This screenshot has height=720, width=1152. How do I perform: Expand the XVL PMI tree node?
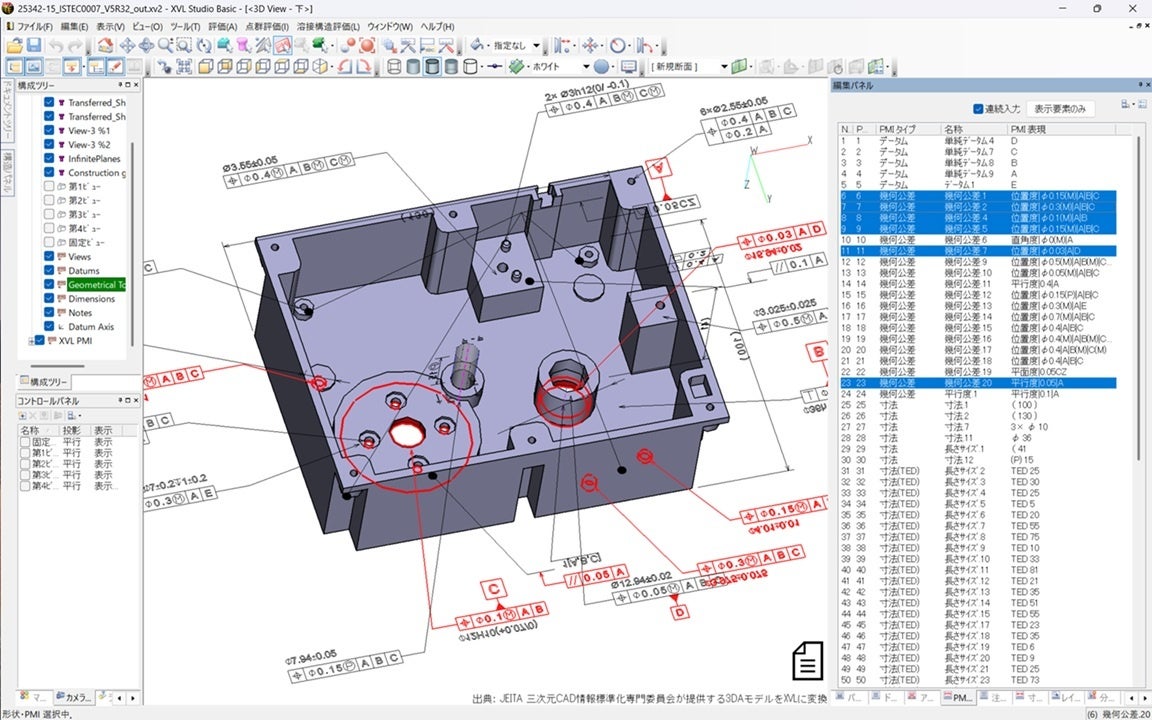click(x=31, y=341)
